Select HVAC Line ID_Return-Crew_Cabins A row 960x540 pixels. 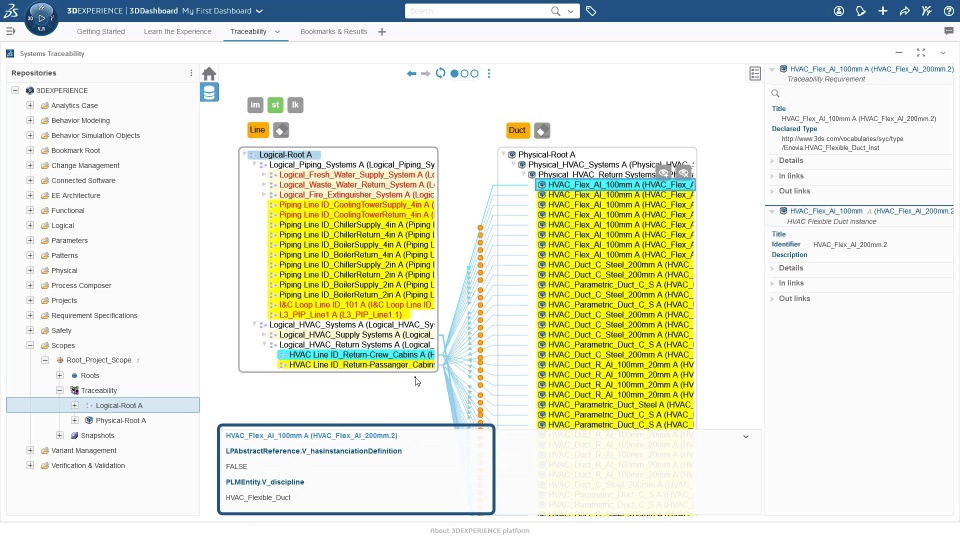pos(356,354)
